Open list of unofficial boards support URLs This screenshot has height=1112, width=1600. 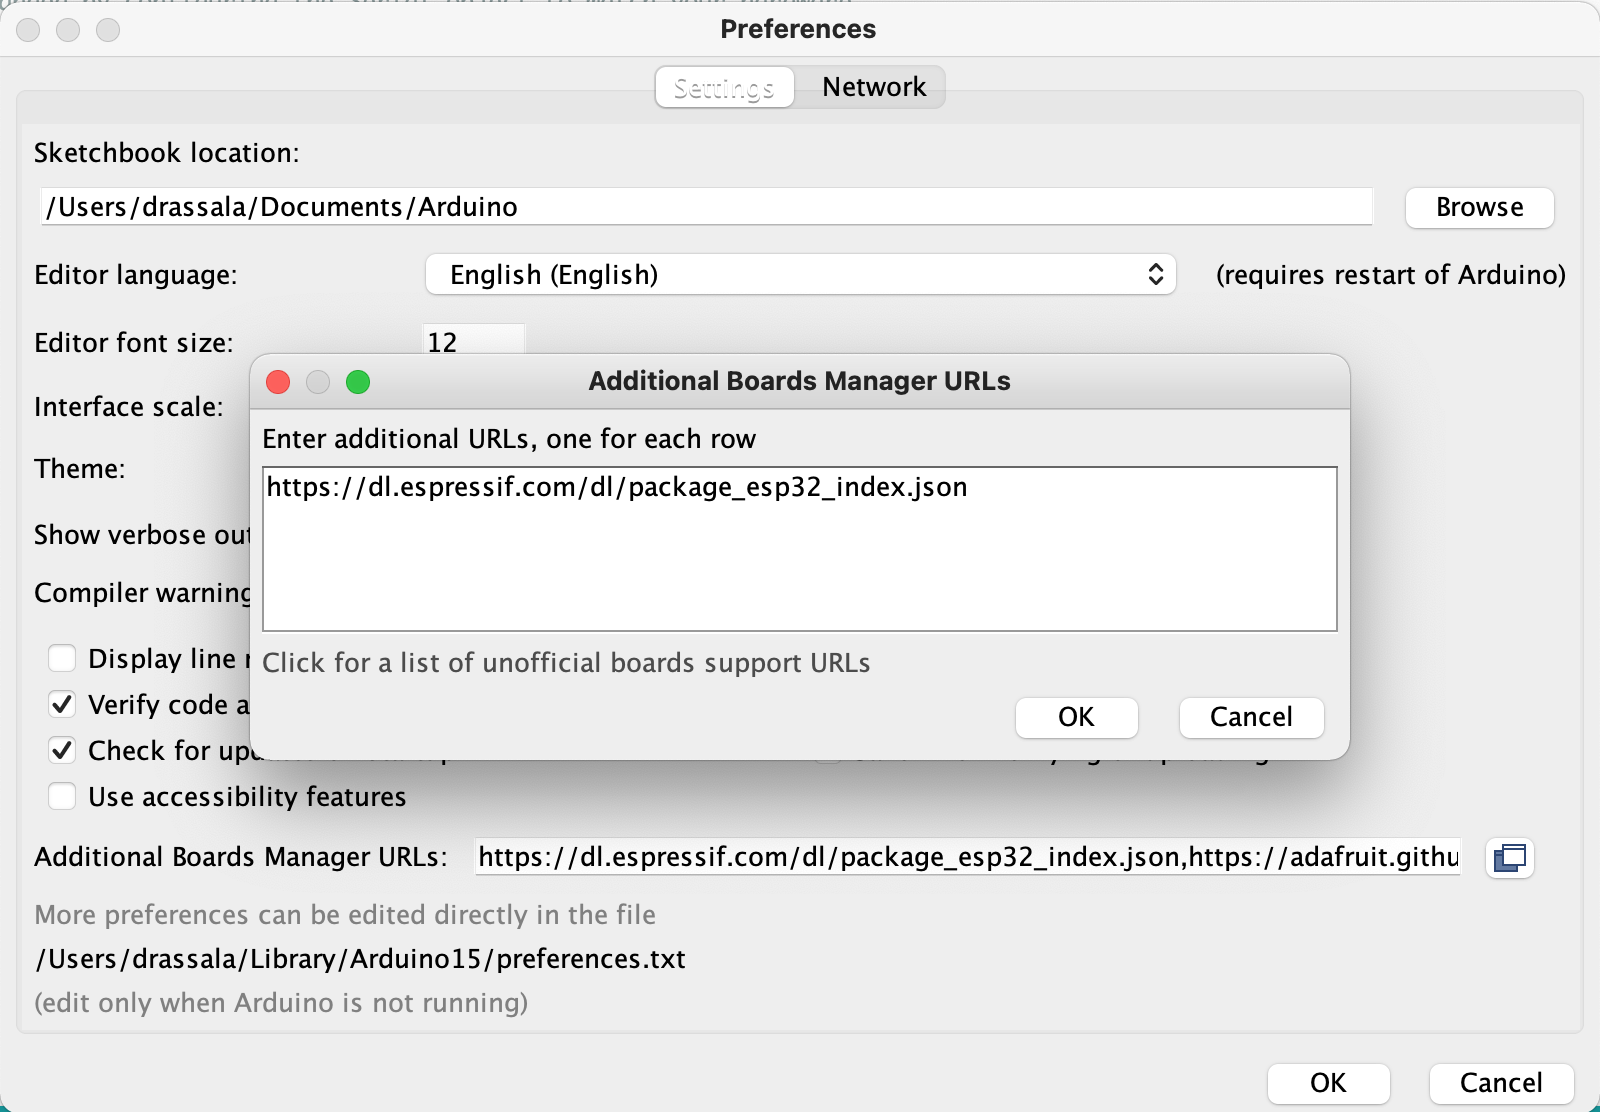coord(566,663)
